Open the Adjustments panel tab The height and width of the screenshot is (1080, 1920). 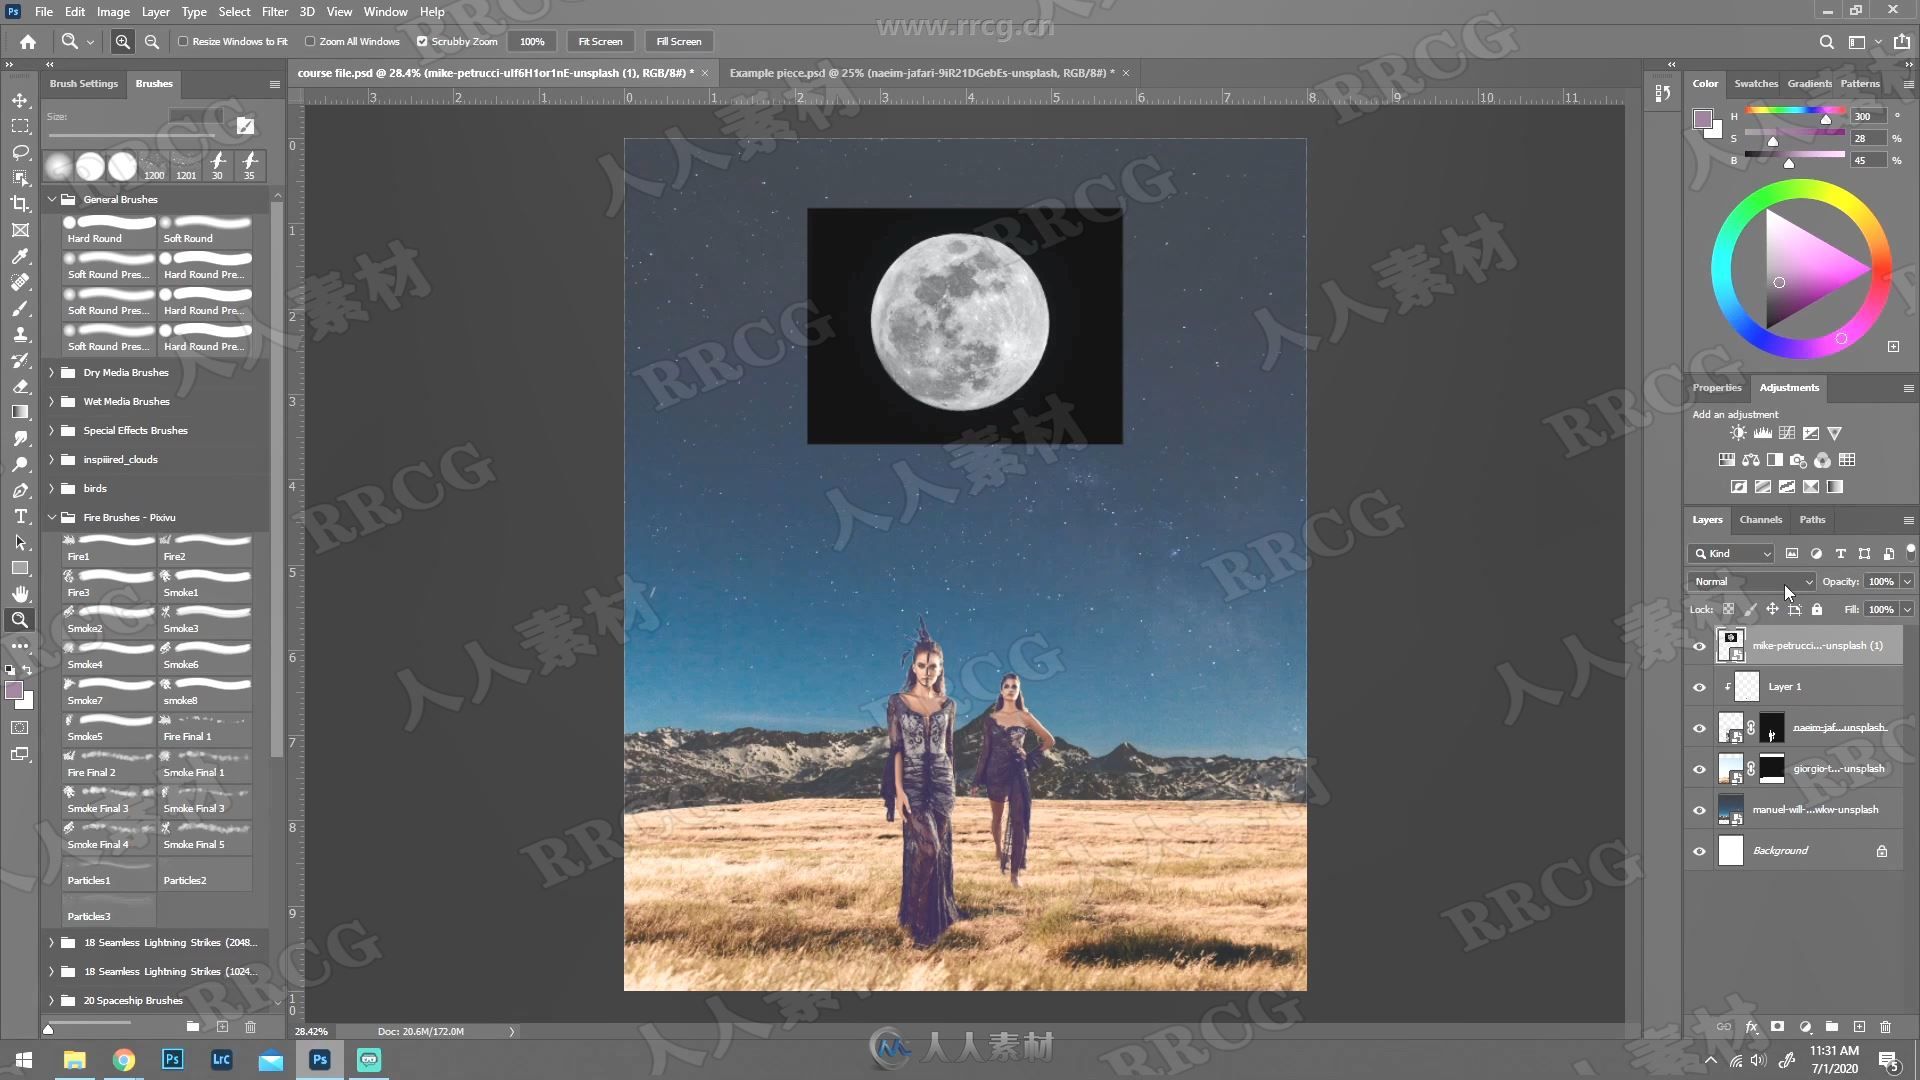tap(1788, 386)
